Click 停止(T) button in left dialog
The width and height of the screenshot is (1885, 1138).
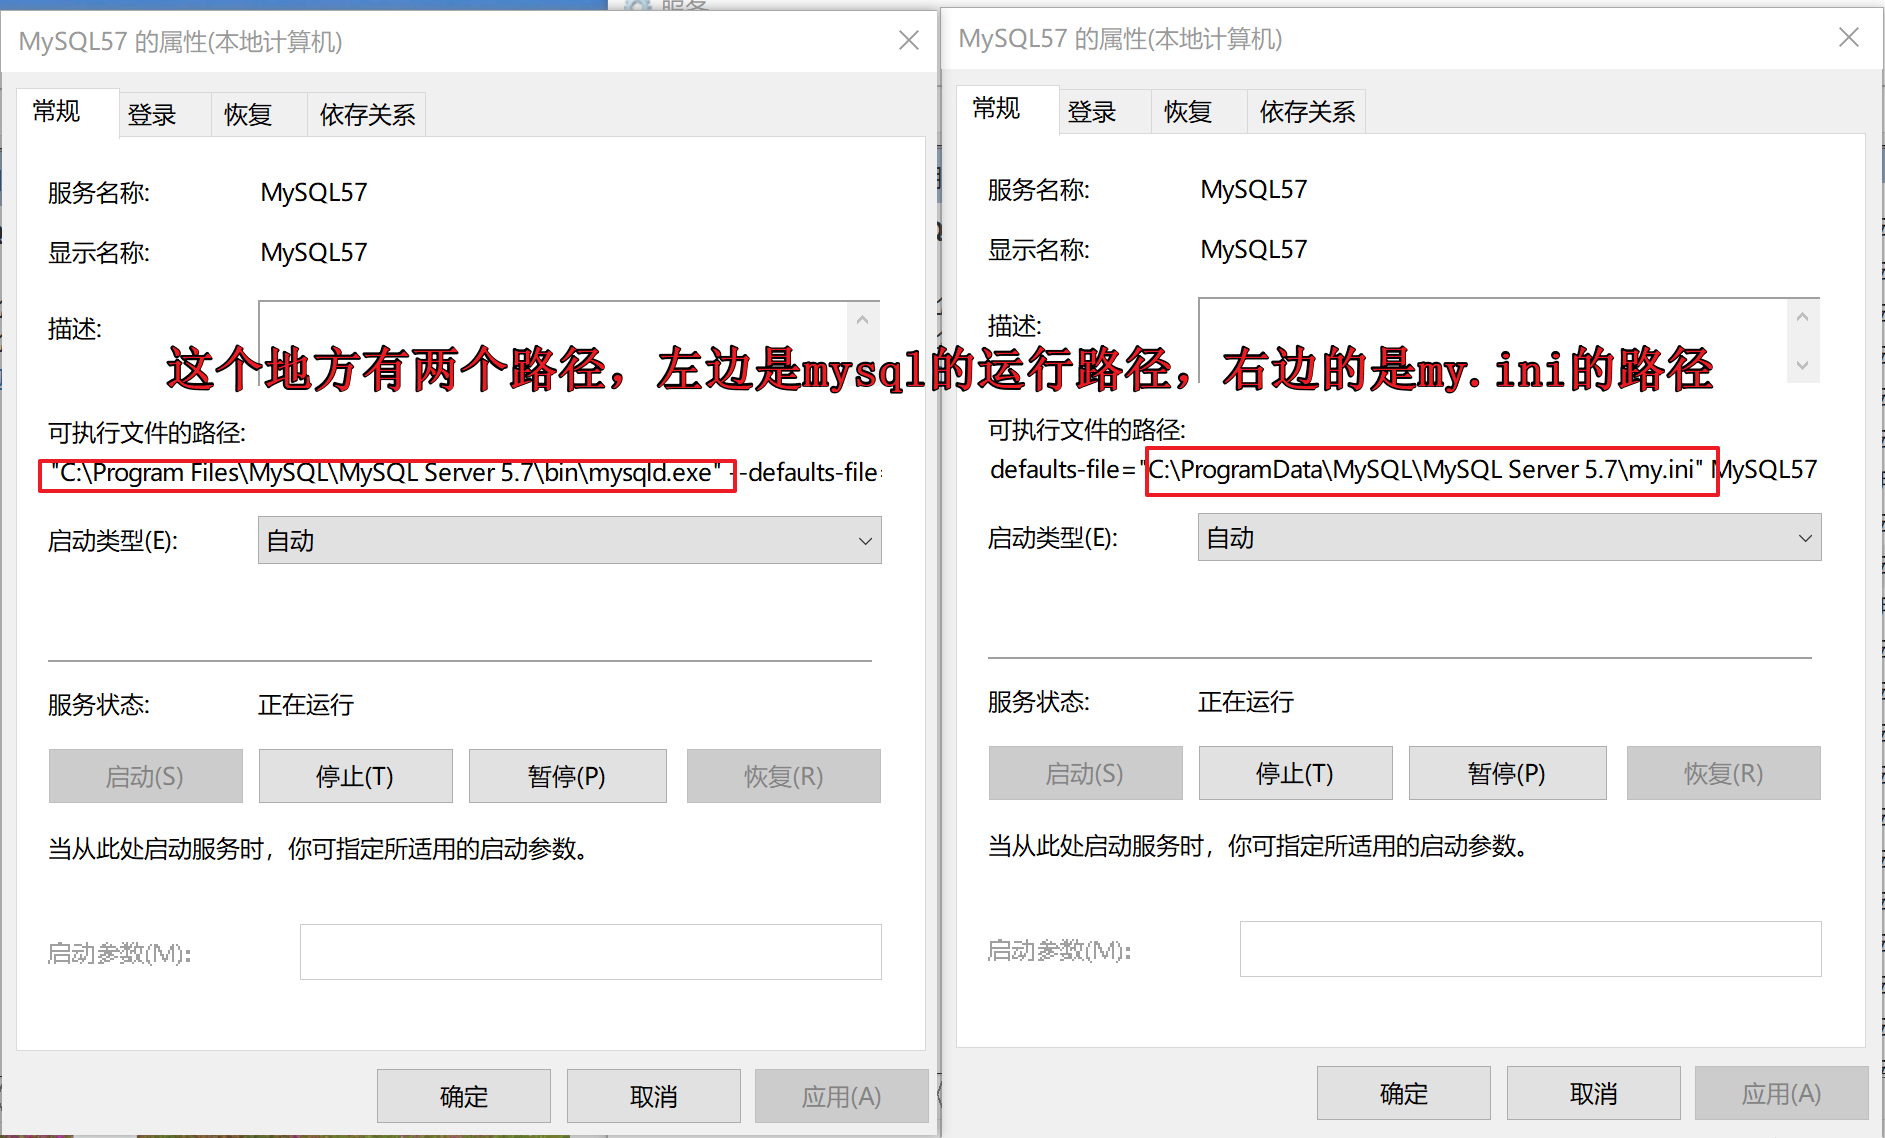355,776
